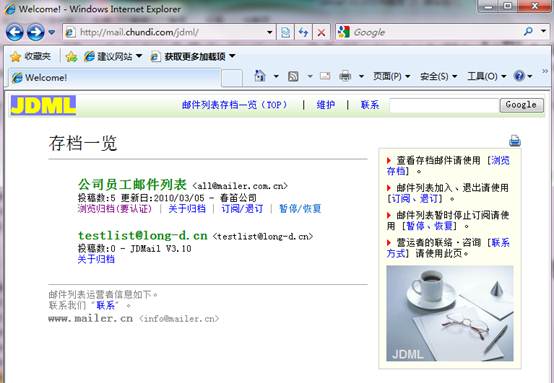Select the Welcome! browser tab
The height and width of the screenshot is (383, 554).
(x=115, y=78)
